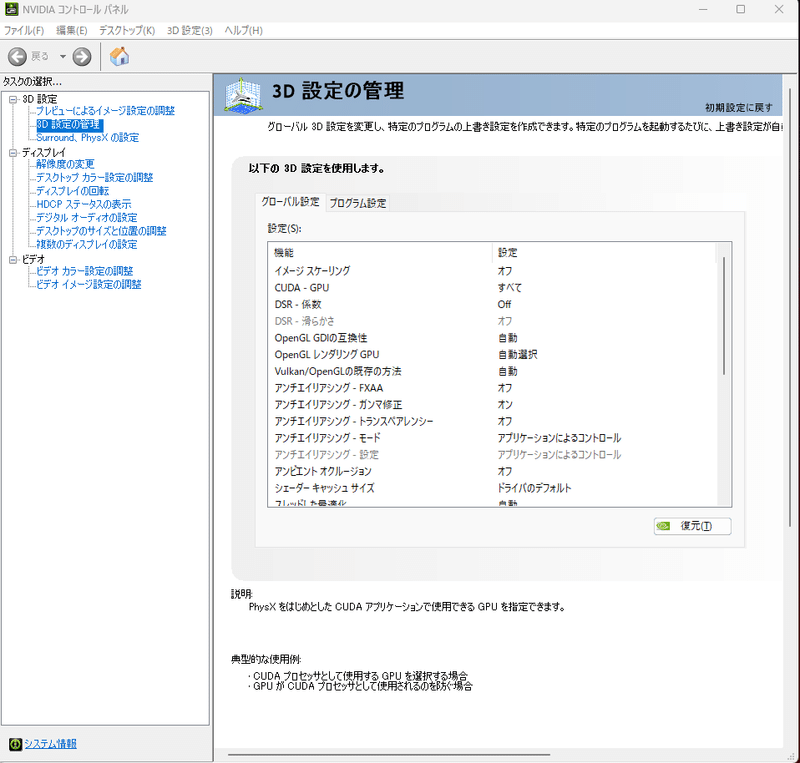Switch to the プログラム設定 tab
The height and width of the screenshot is (763, 800).
tap(358, 203)
